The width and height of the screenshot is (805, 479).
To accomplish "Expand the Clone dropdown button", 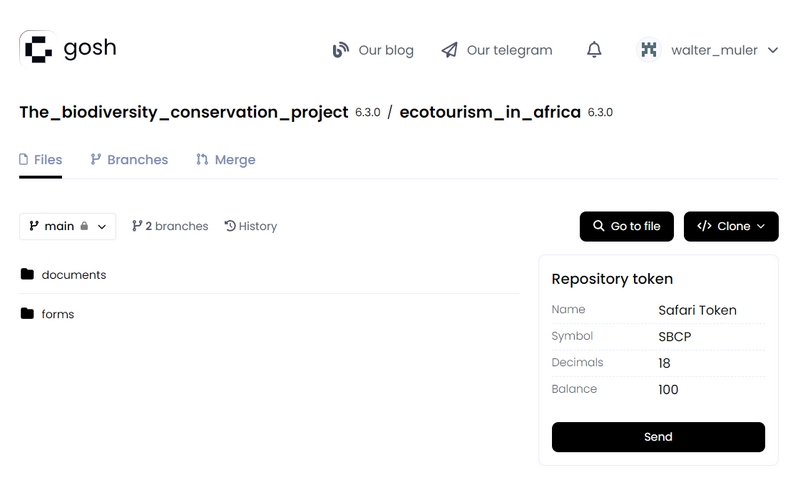I will point(731,226).
